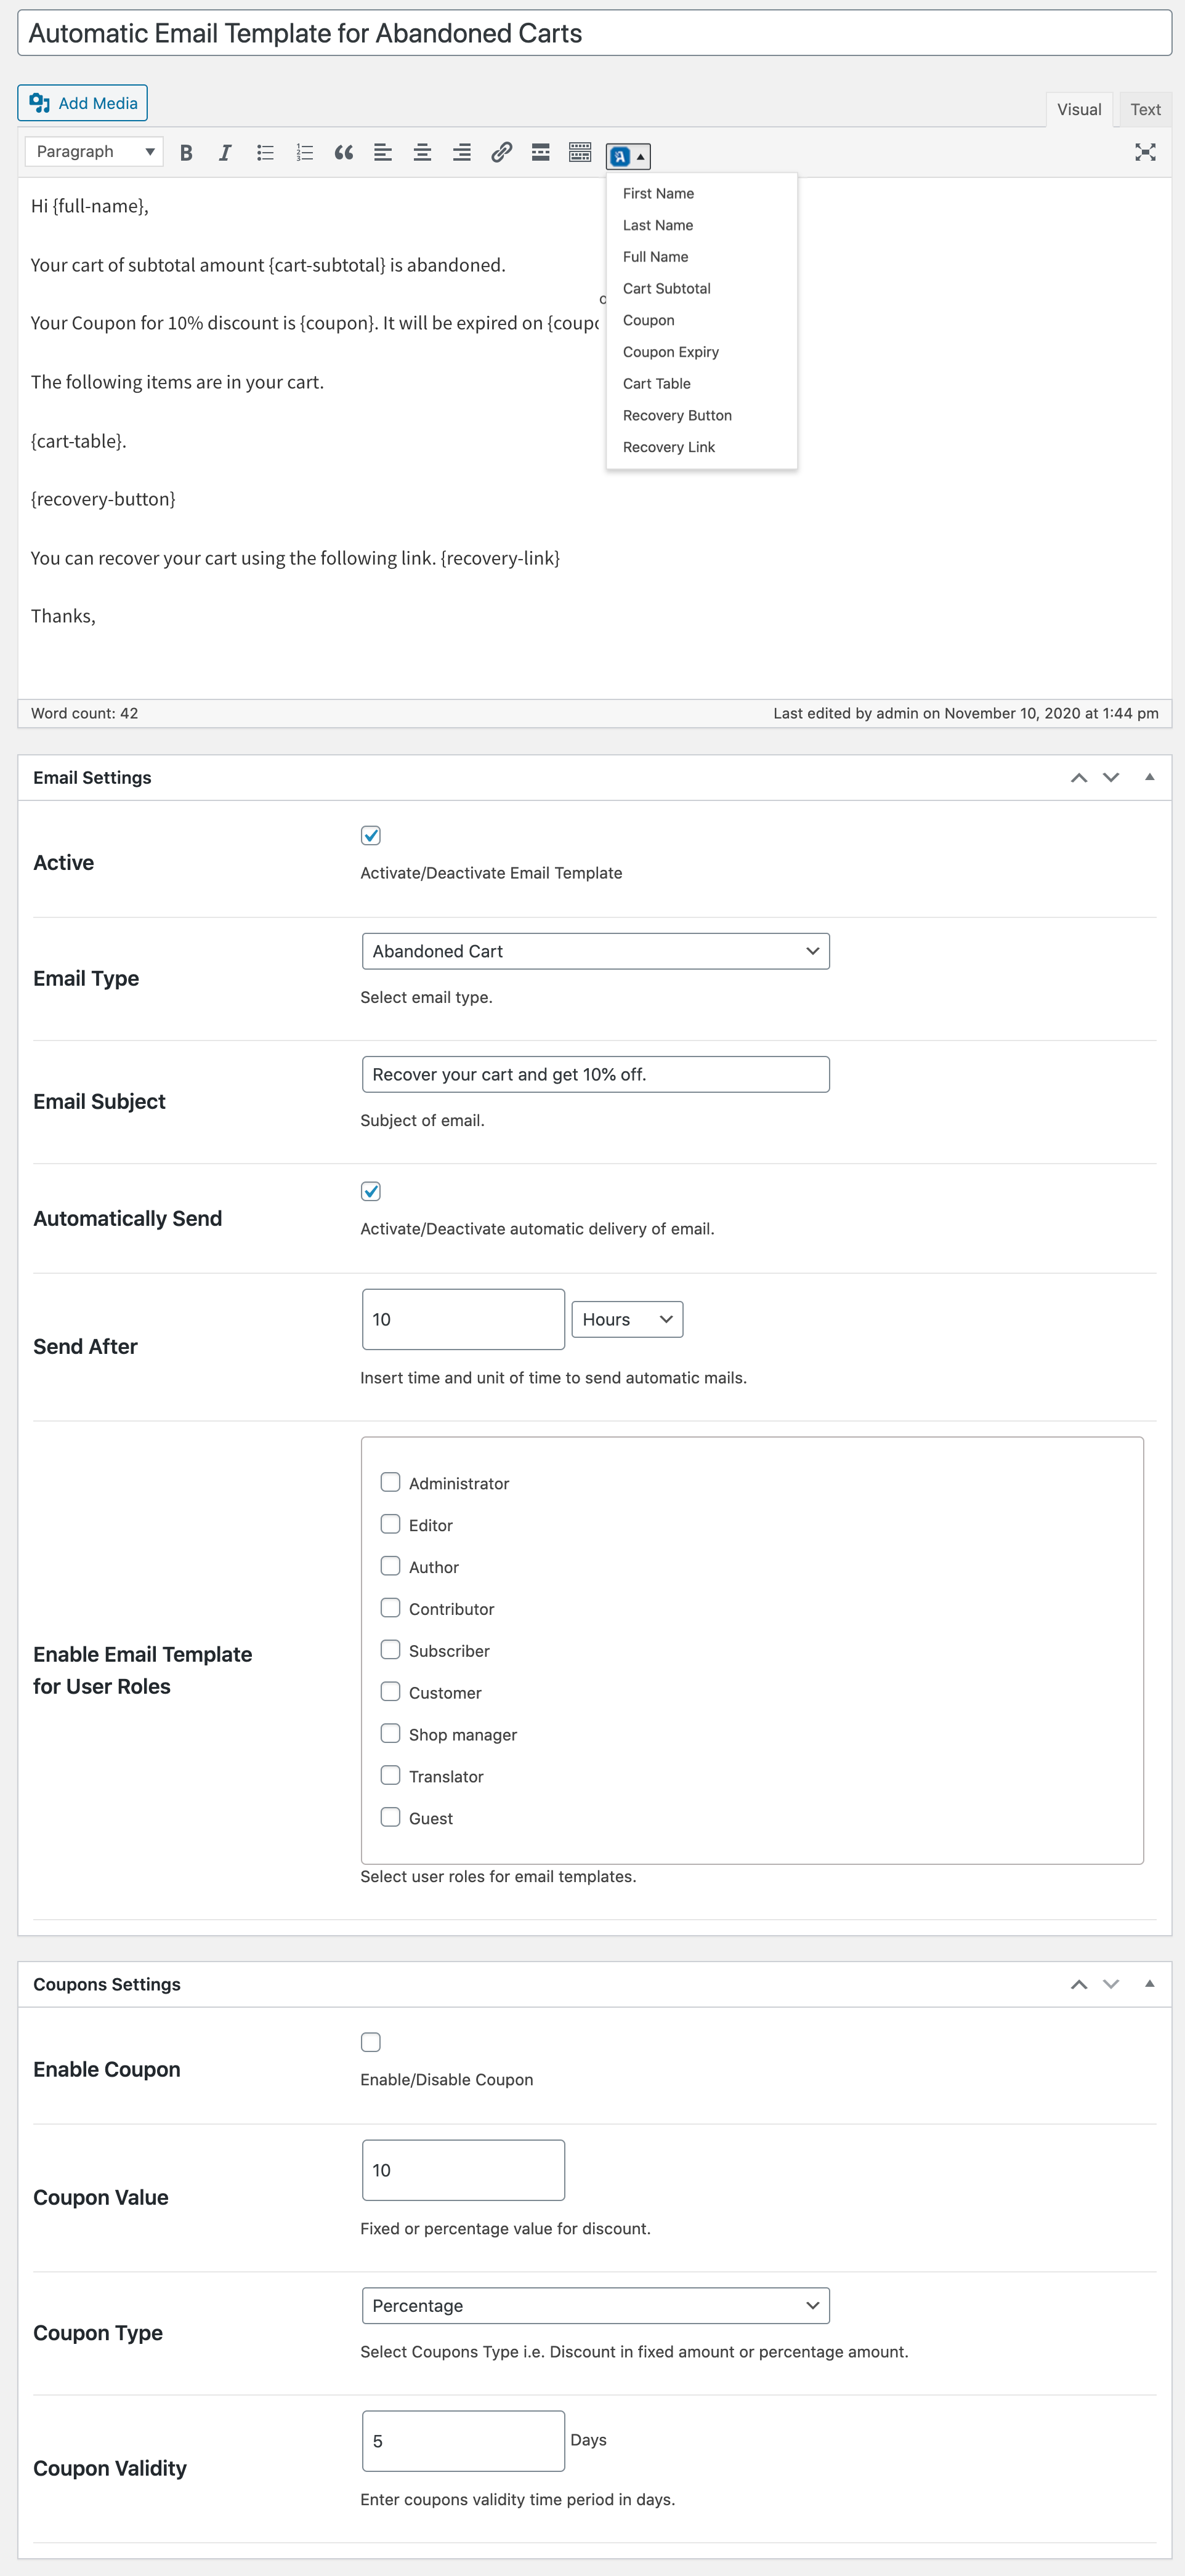The image size is (1185, 2576).
Task: Open the Email Type dropdown
Action: [x=595, y=951]
